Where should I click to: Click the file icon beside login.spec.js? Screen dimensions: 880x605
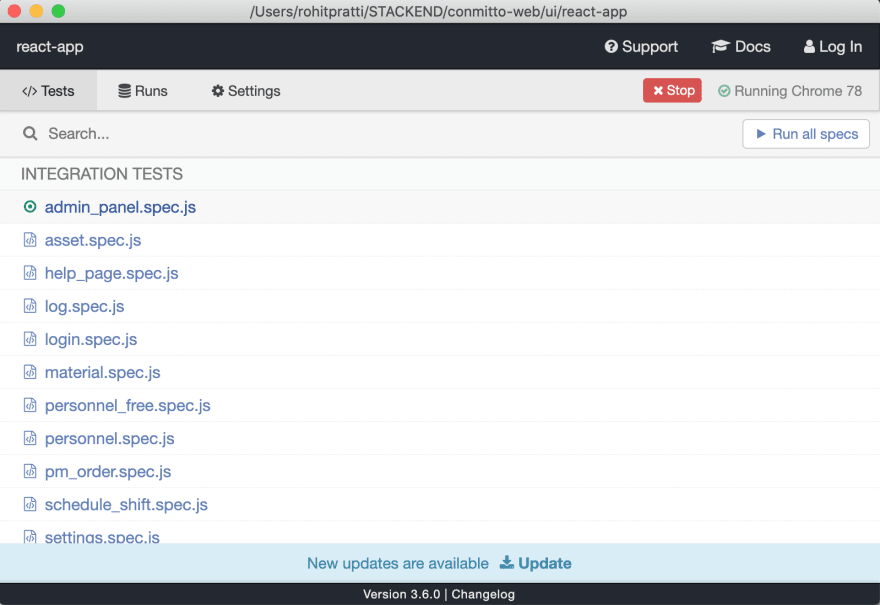[30, 340]
